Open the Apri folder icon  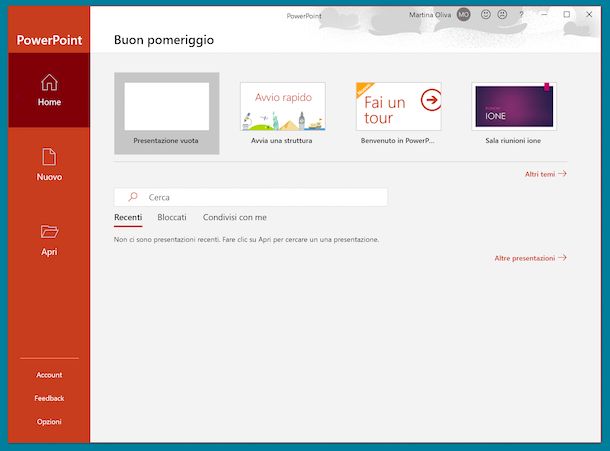[x=49, y=232]
